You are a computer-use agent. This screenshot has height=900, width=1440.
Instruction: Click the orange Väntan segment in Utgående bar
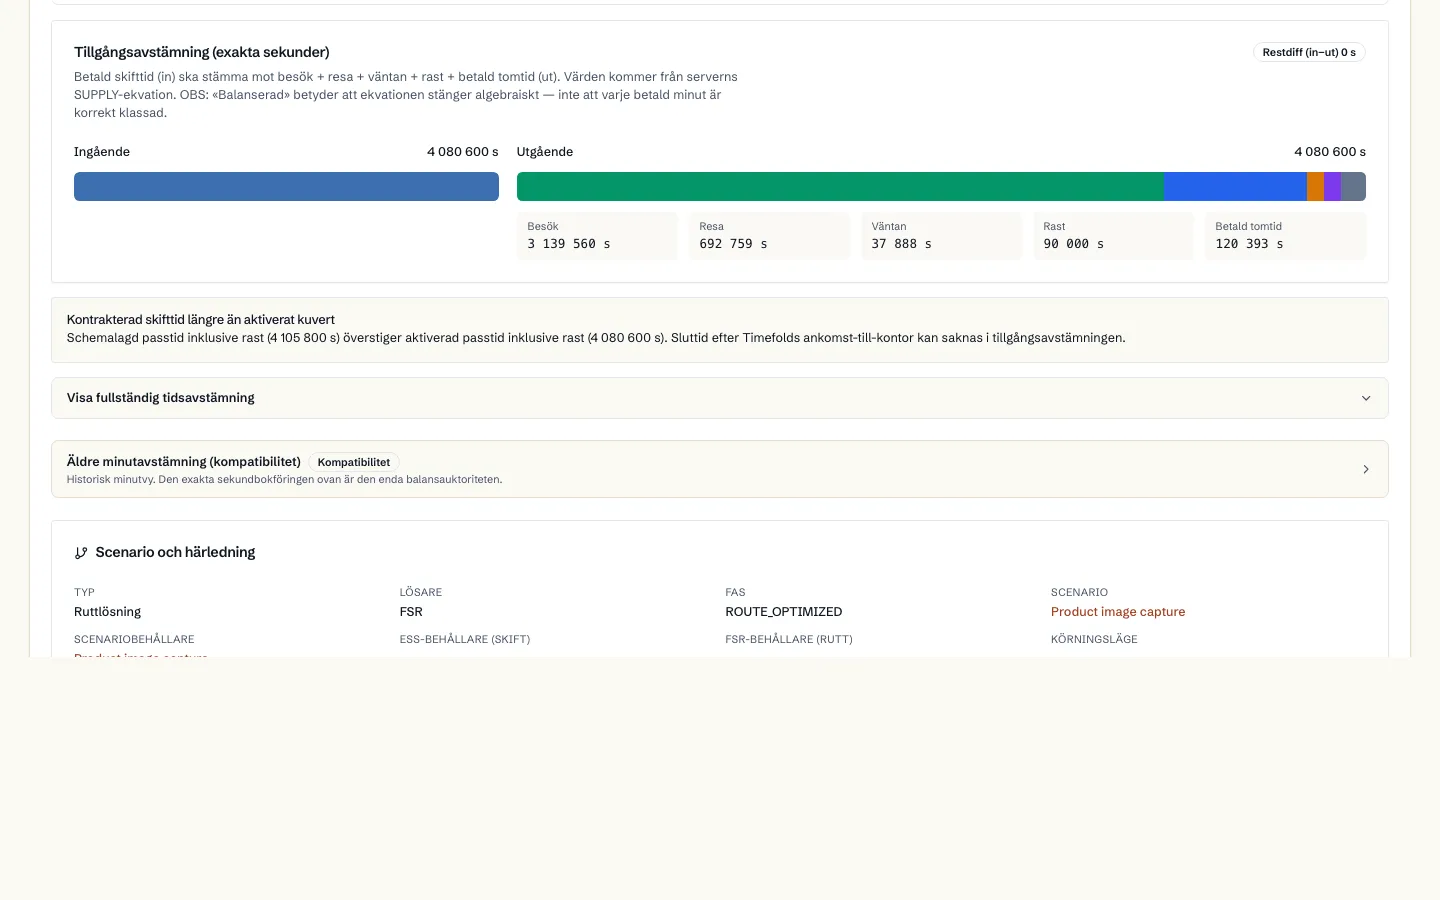pos(1315,186)
